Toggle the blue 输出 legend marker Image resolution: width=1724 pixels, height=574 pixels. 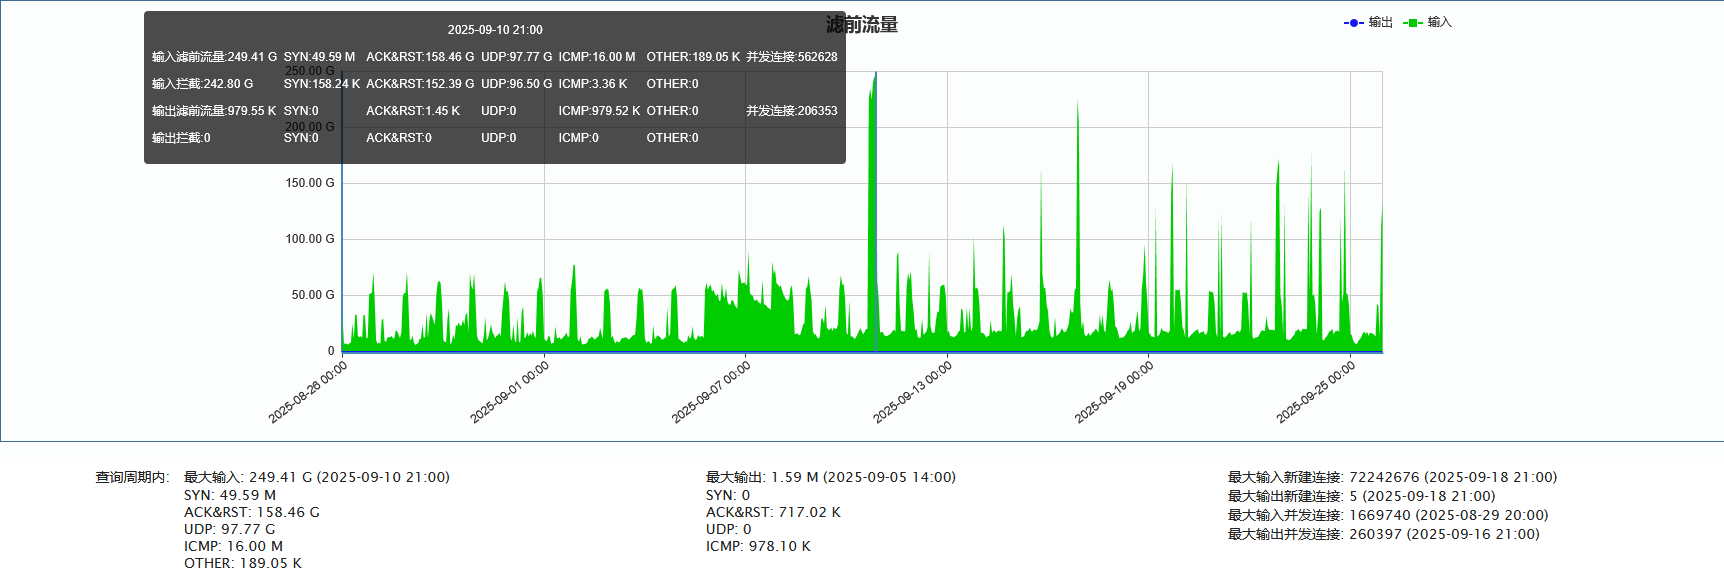point(1354,23)
